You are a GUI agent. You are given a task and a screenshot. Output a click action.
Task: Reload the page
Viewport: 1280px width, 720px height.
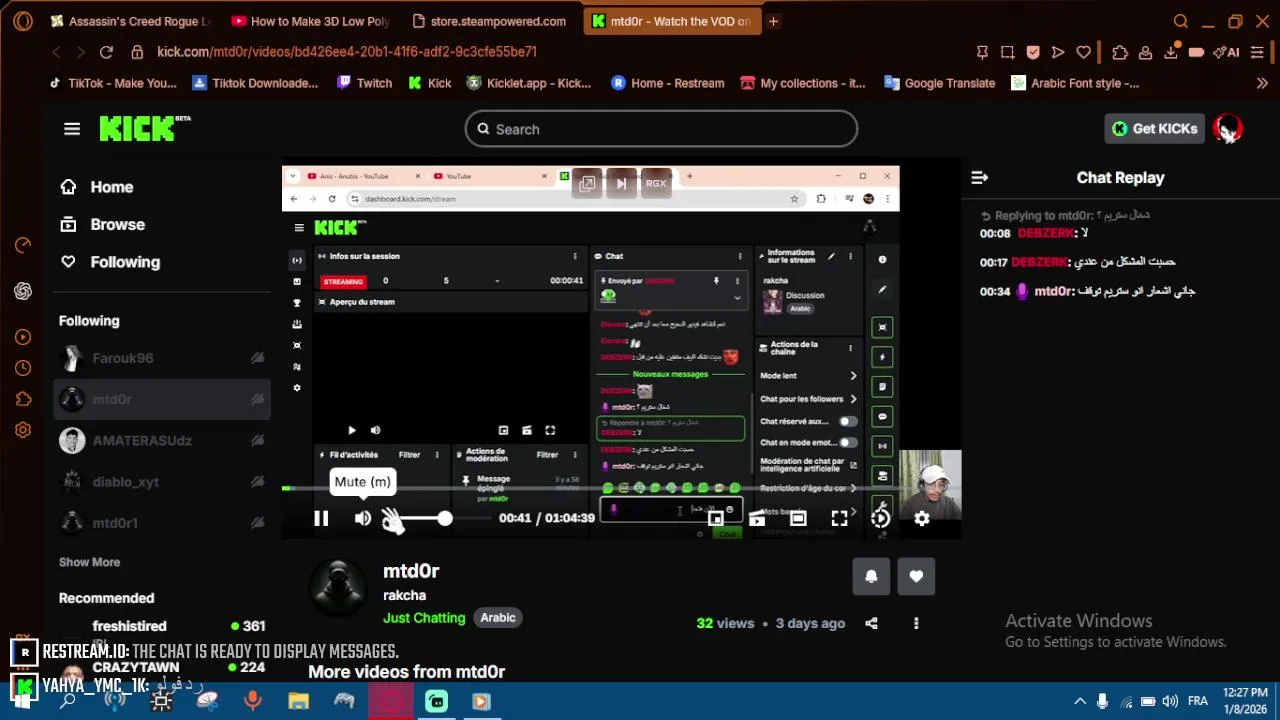coord(106,52)
